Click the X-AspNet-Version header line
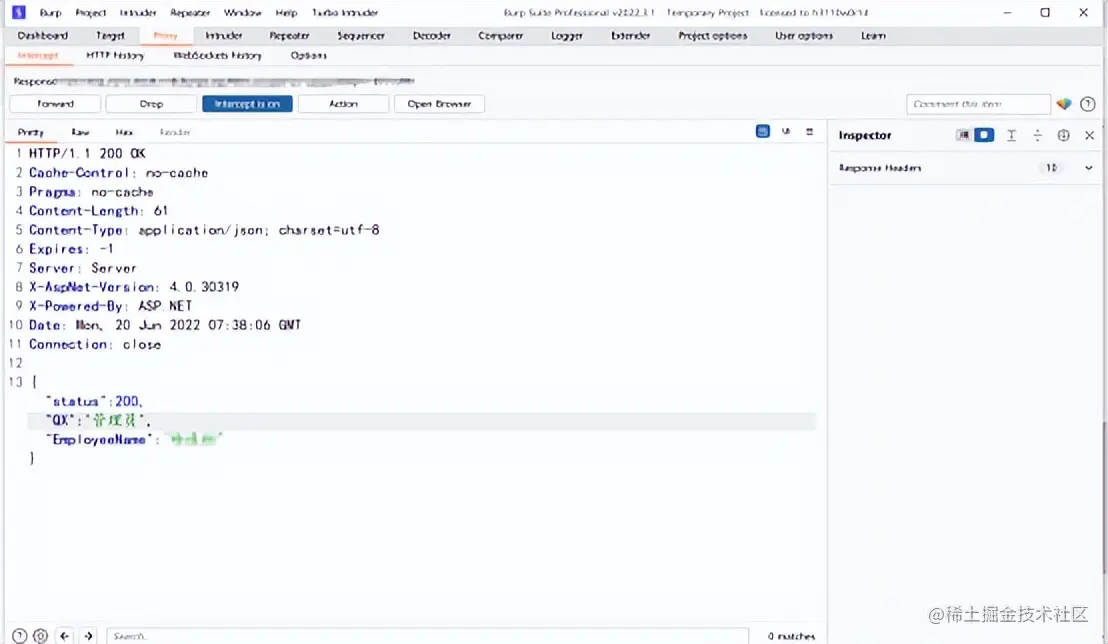 click(134, 287)
